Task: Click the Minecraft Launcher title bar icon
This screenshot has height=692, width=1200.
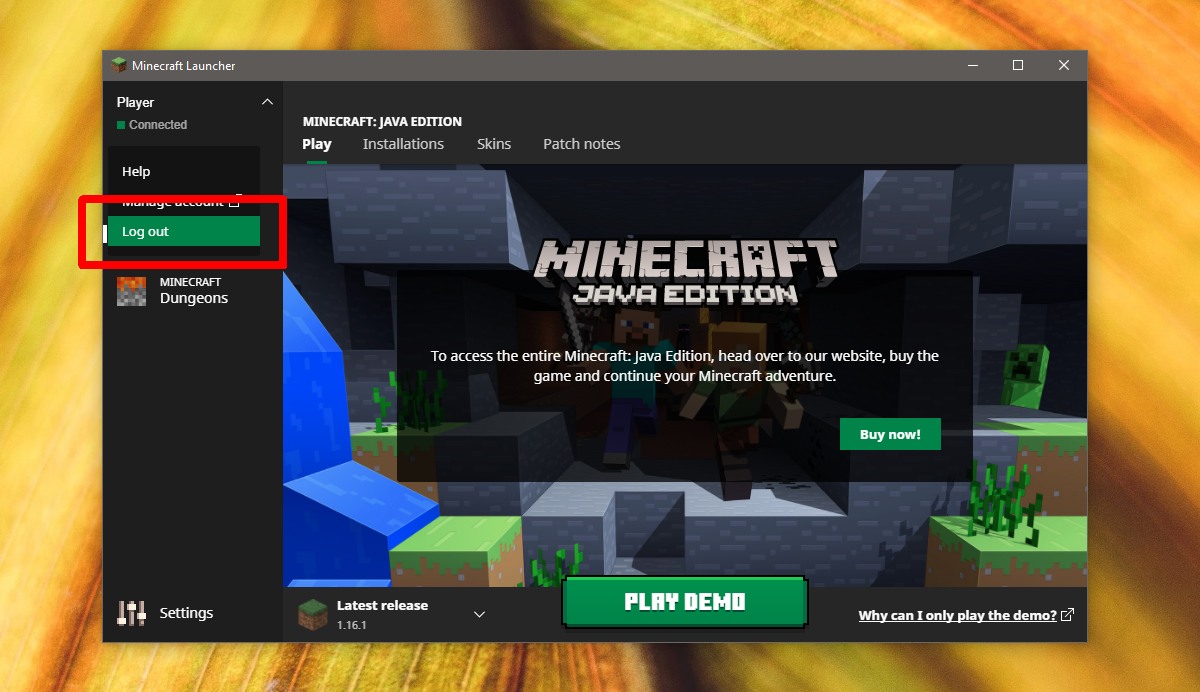Action: pyautogui.click(x=119, y=66)
